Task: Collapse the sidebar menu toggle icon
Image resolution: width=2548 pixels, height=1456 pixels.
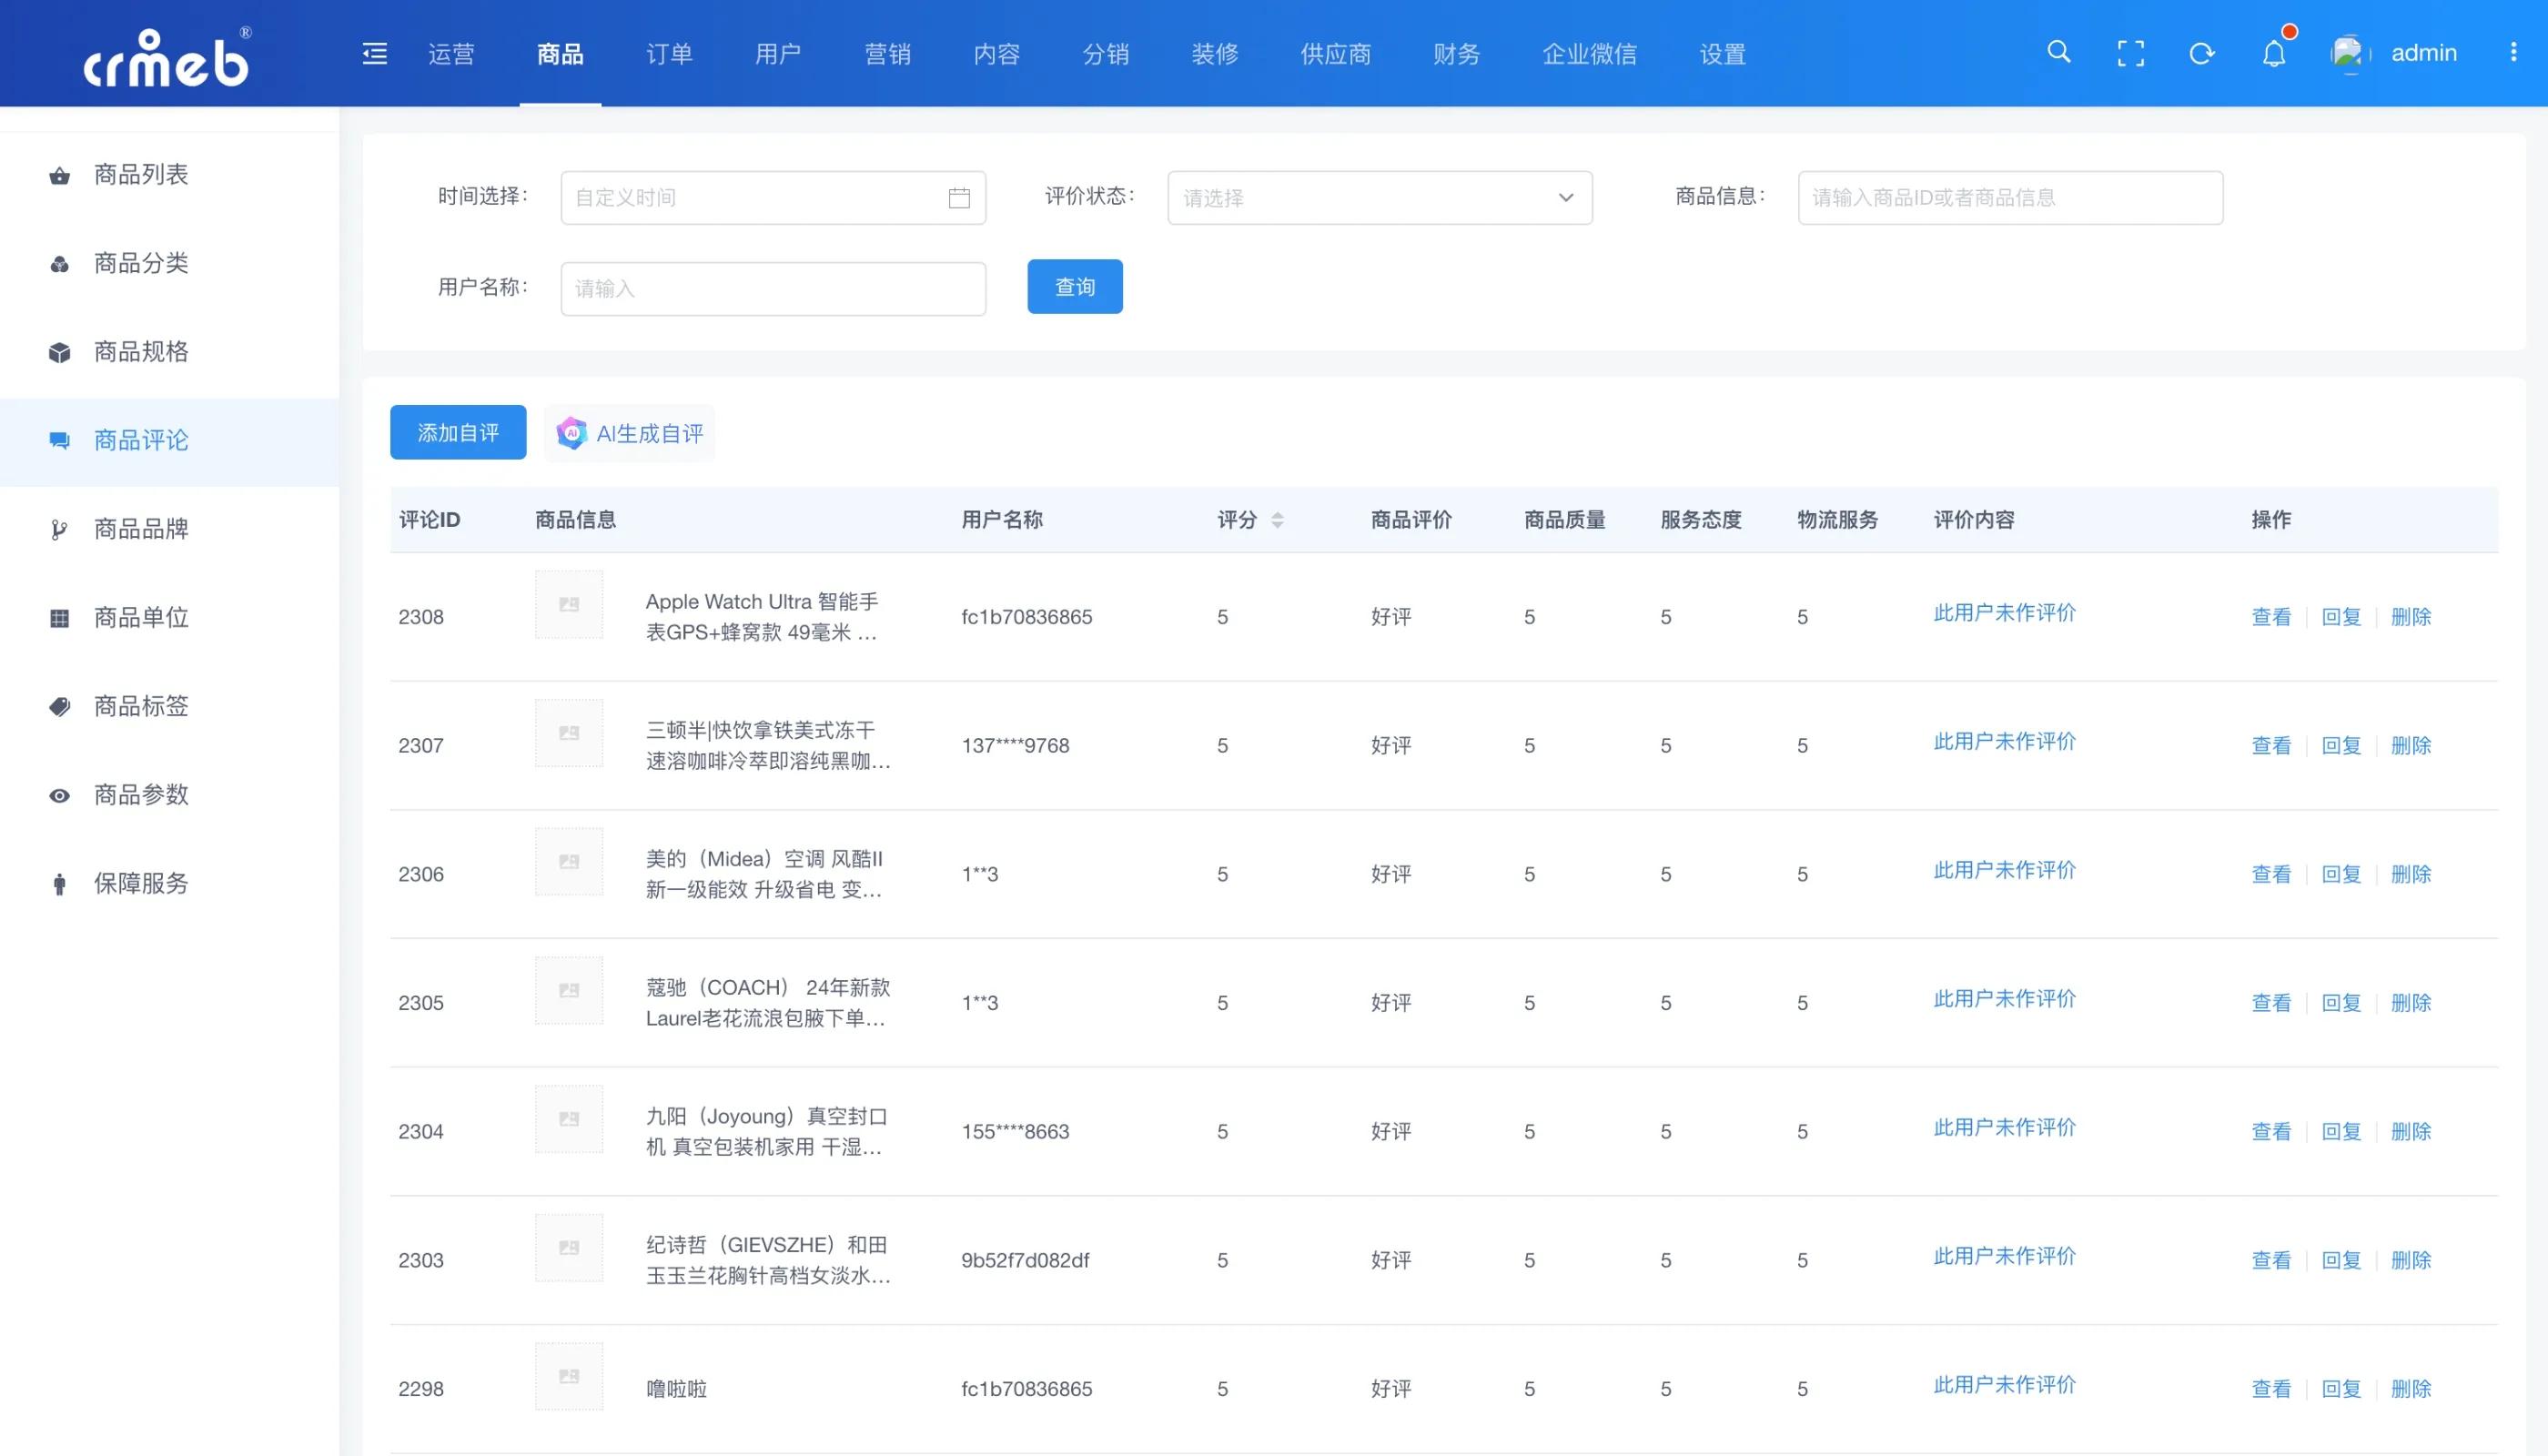Action: pos(374,53)
